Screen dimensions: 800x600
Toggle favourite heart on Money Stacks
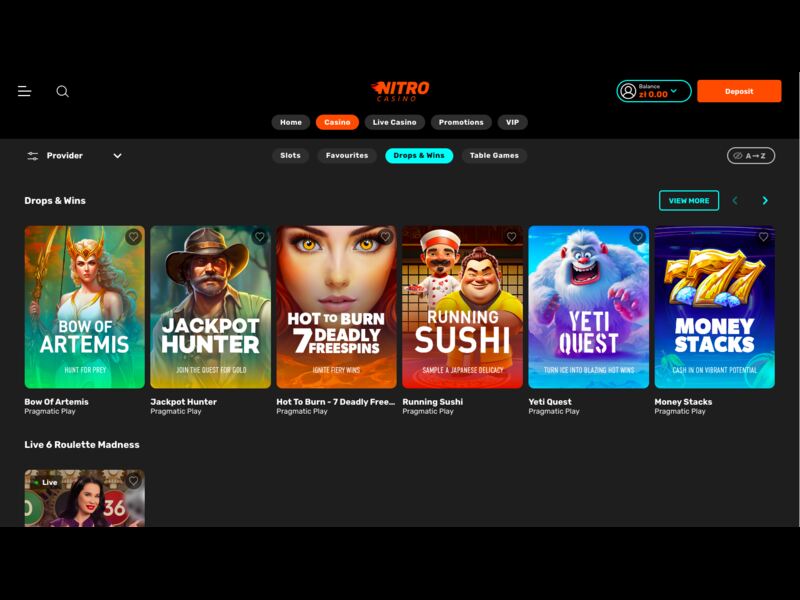click(763, 237)
